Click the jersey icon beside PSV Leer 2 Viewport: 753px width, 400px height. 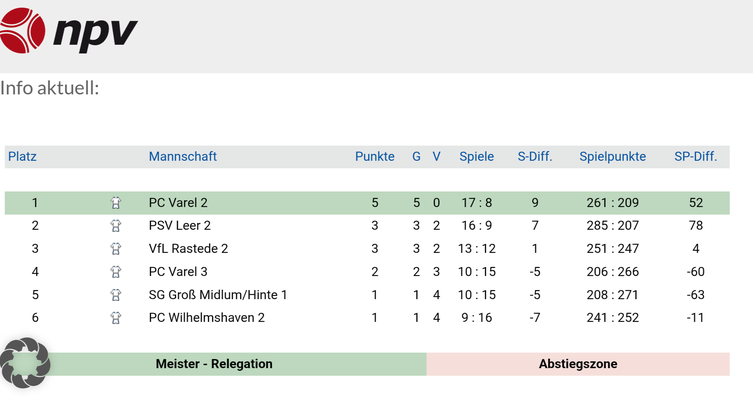coord(116,226)
